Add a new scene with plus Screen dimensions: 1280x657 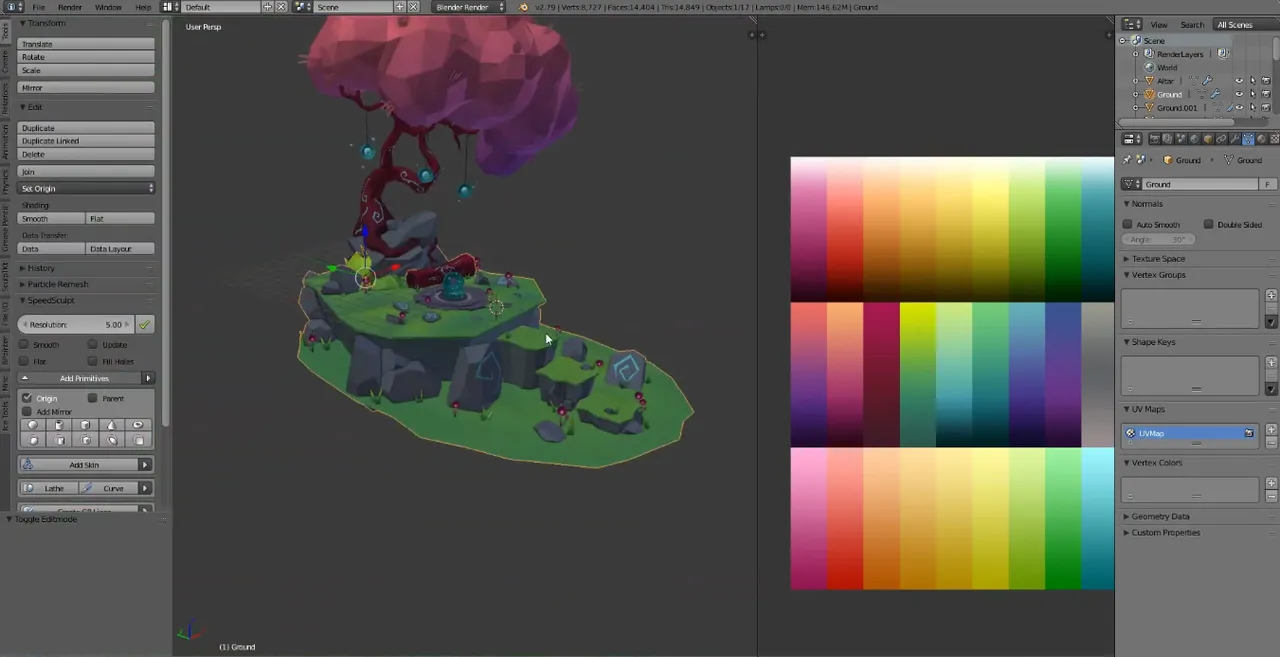coord(399,7)
